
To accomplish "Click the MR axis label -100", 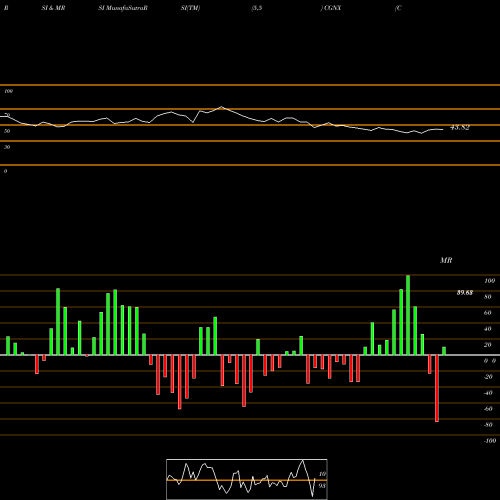I will tap(490, 441).
